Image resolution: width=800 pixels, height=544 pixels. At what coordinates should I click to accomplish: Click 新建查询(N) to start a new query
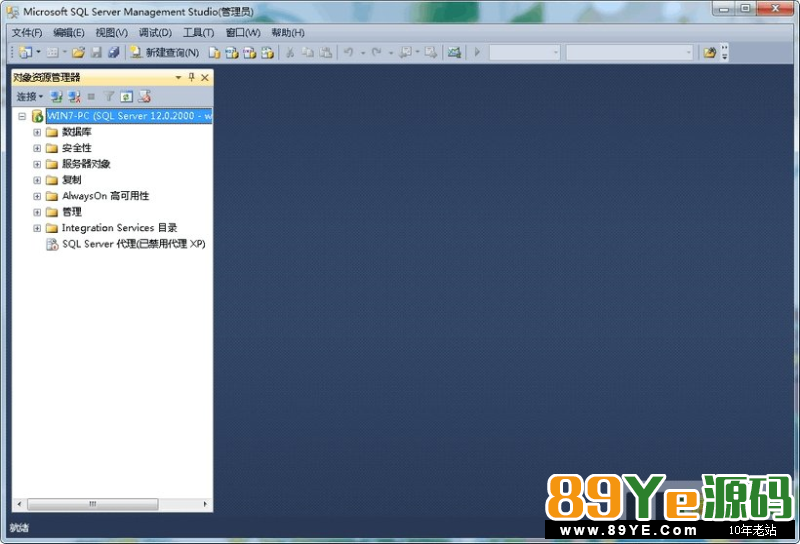164,53
